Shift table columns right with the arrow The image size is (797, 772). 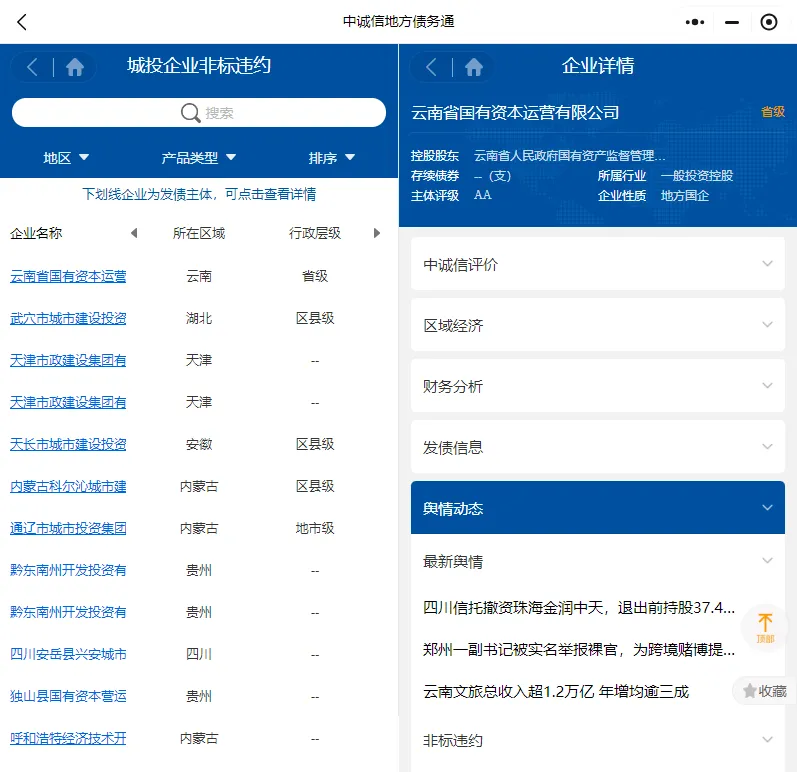[x=377, y=233]
